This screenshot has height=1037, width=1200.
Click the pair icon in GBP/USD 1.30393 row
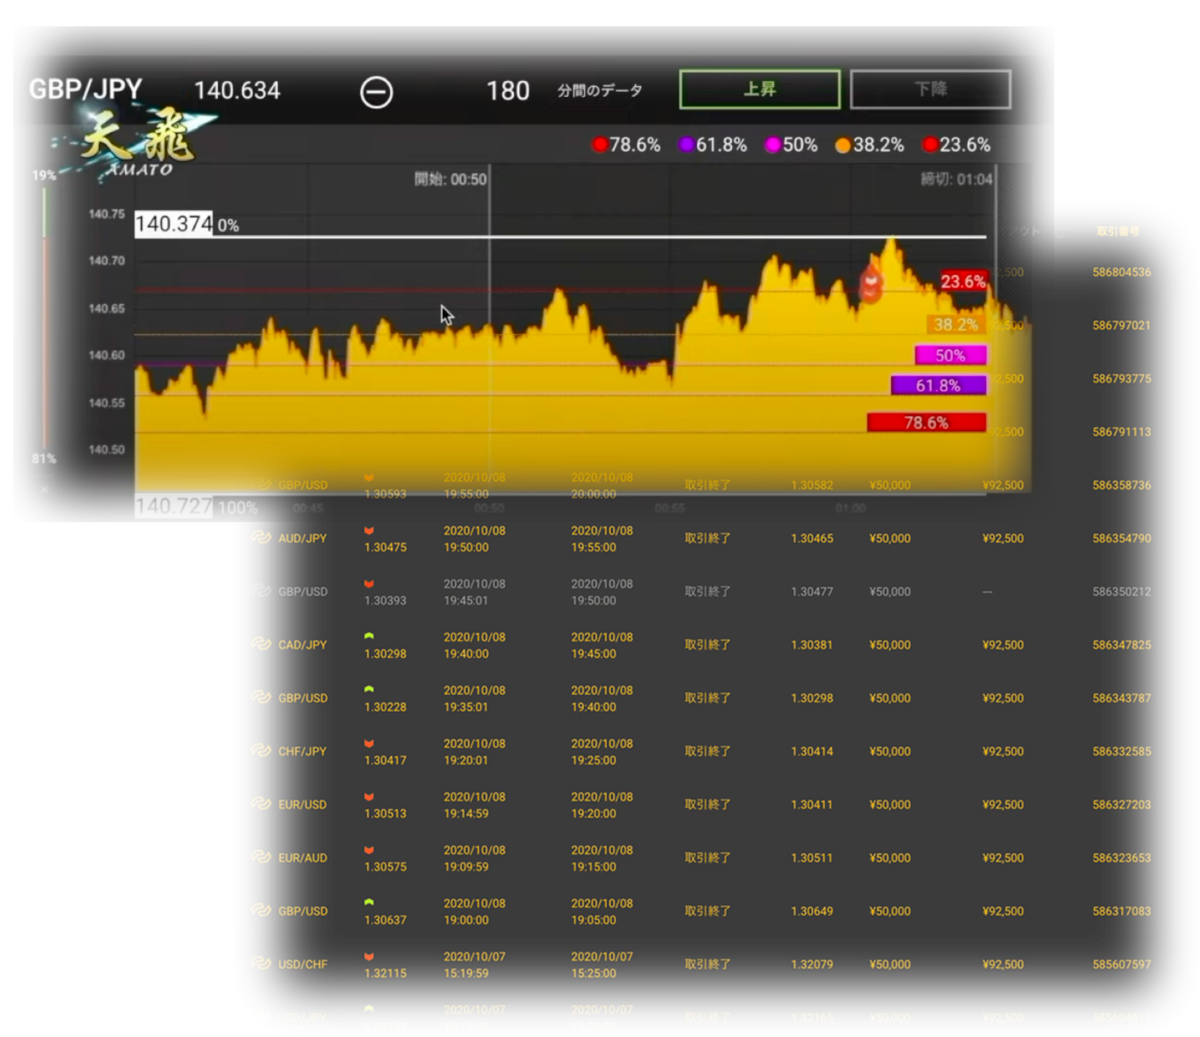(261, 590)
